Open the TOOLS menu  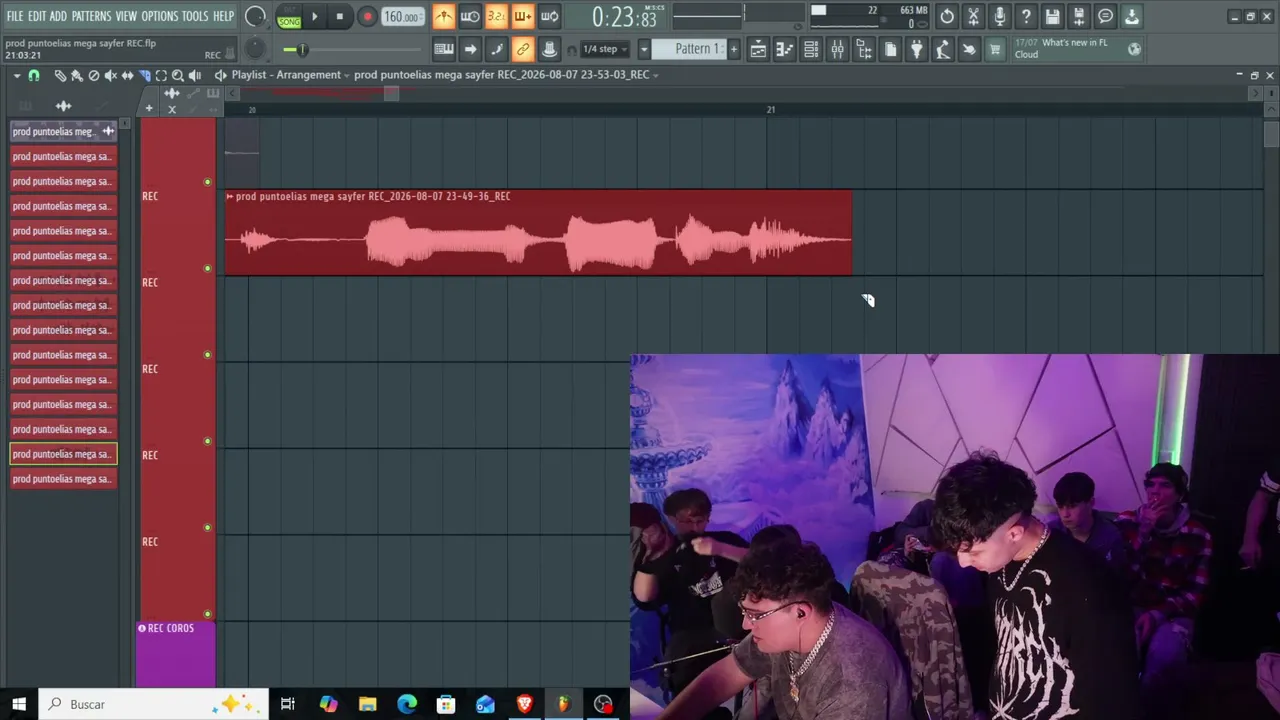pos(195,16)
